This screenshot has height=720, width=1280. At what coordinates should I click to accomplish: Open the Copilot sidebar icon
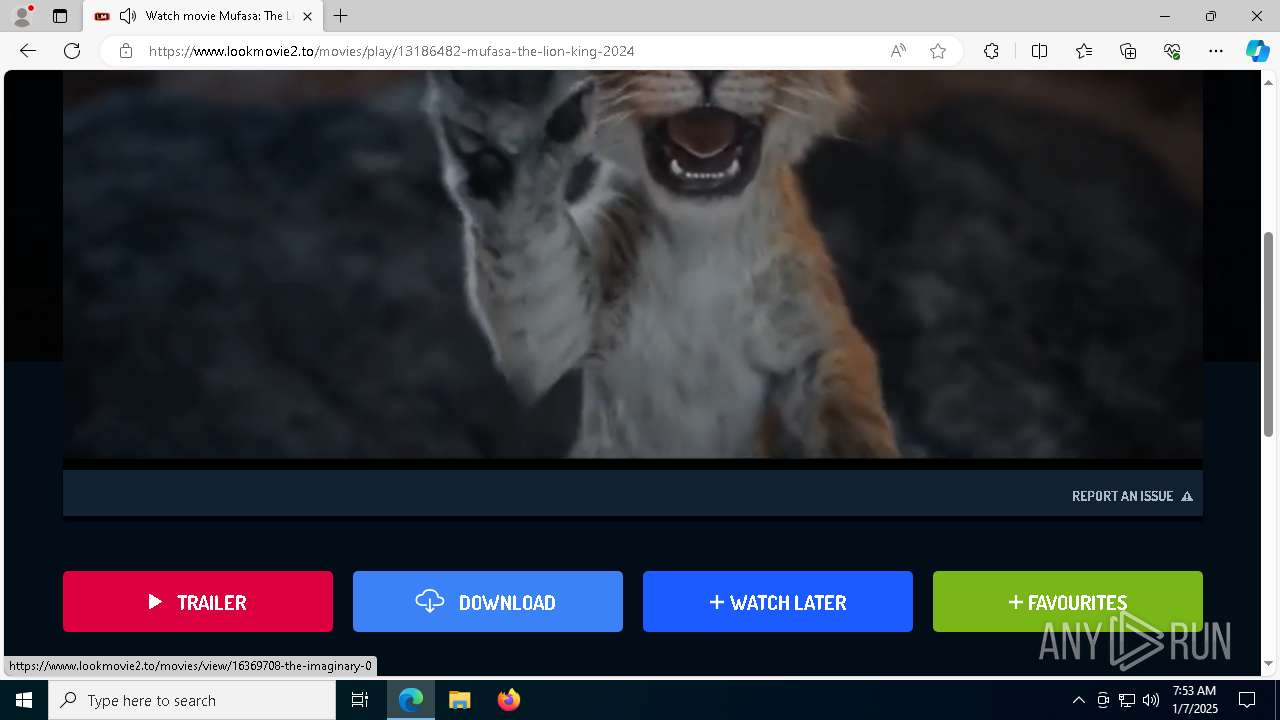(x=1257, y=51)
